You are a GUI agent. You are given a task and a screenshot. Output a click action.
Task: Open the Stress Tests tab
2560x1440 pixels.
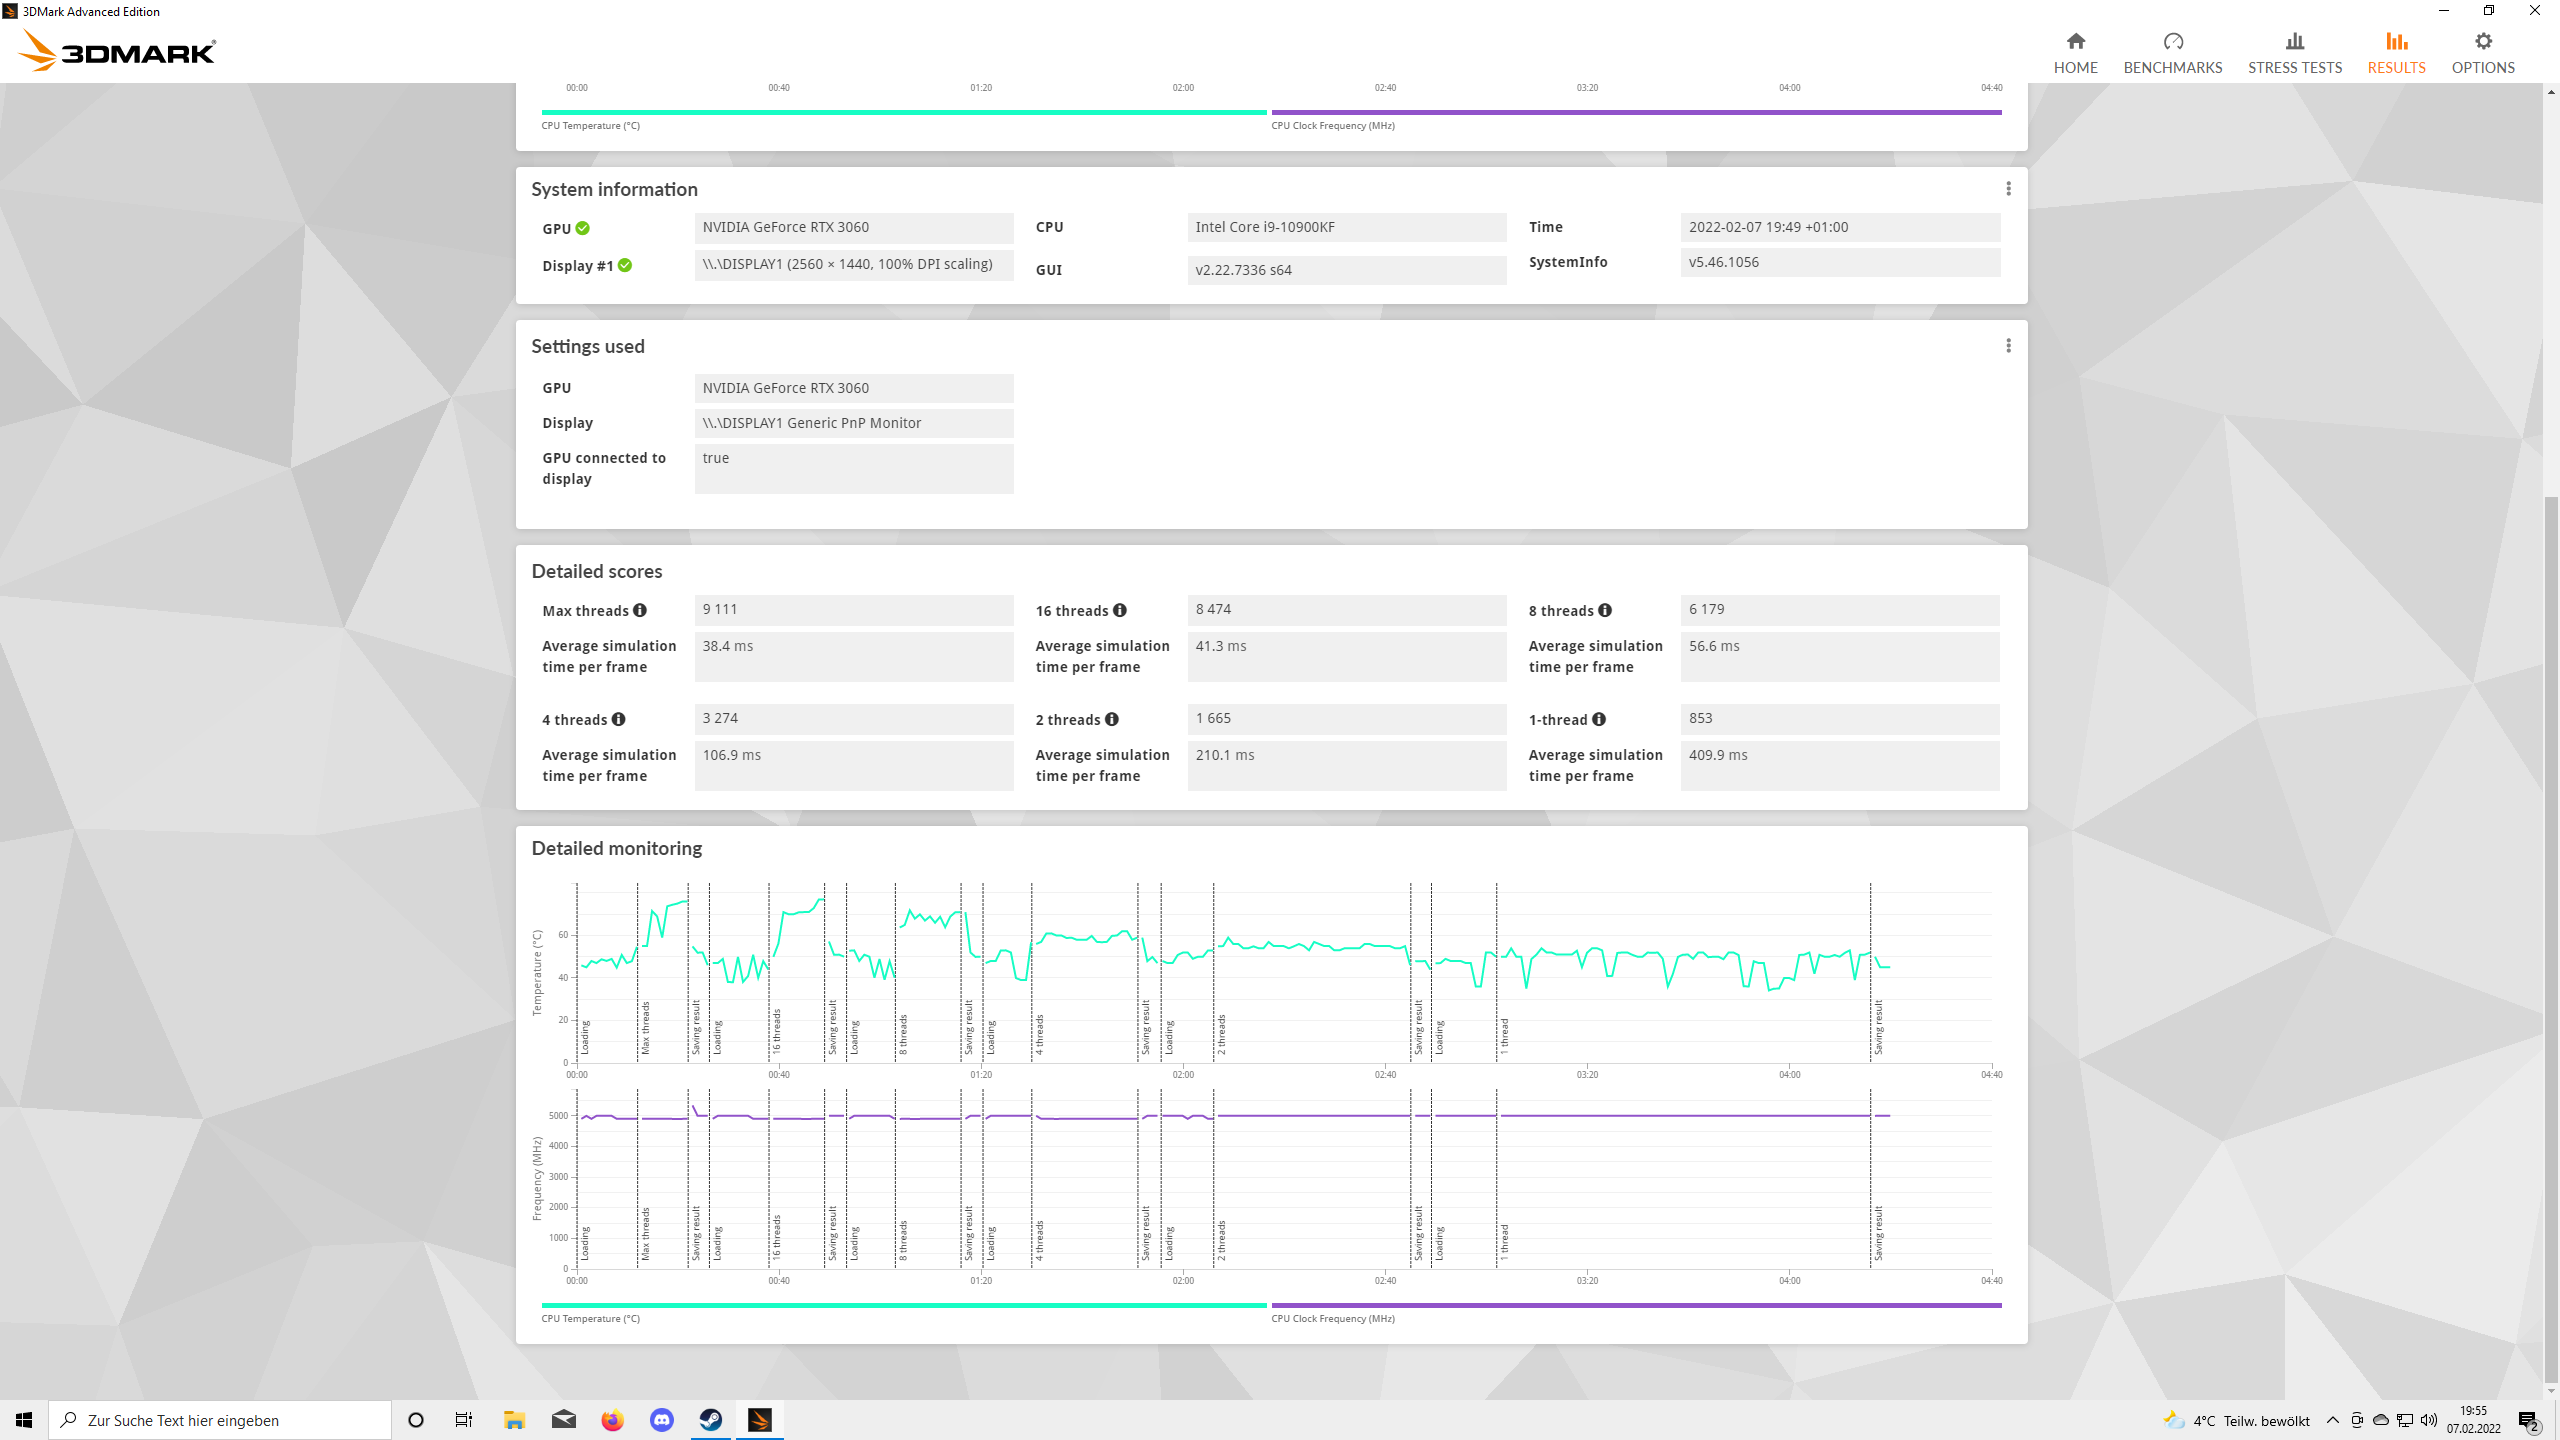coord(2294,52)
